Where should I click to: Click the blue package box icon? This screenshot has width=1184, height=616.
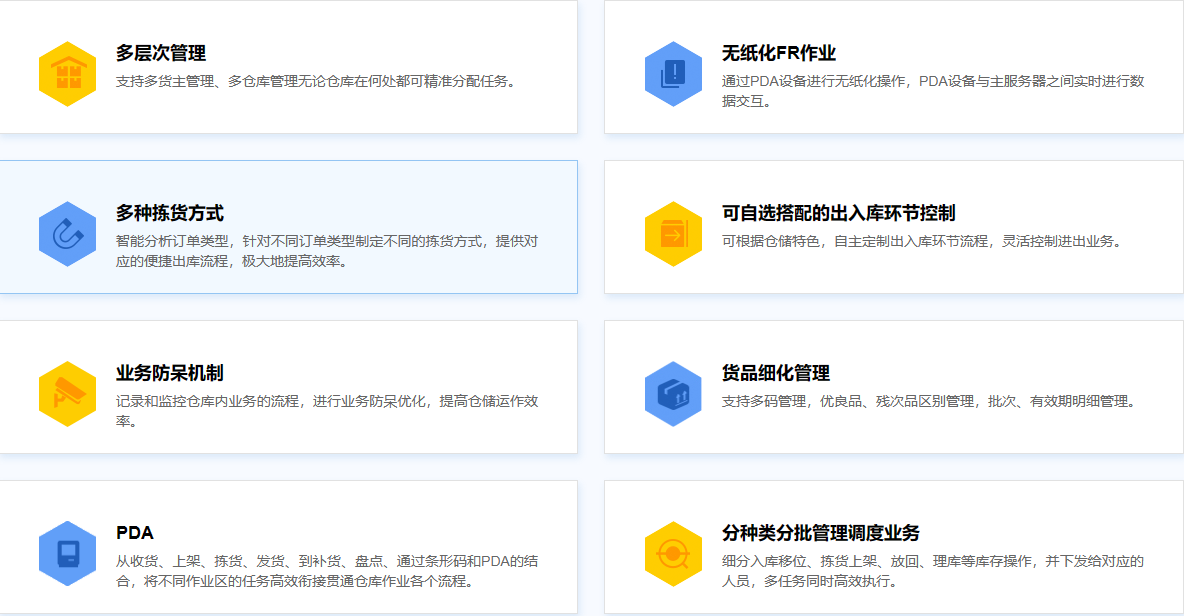tap(673, 394)
